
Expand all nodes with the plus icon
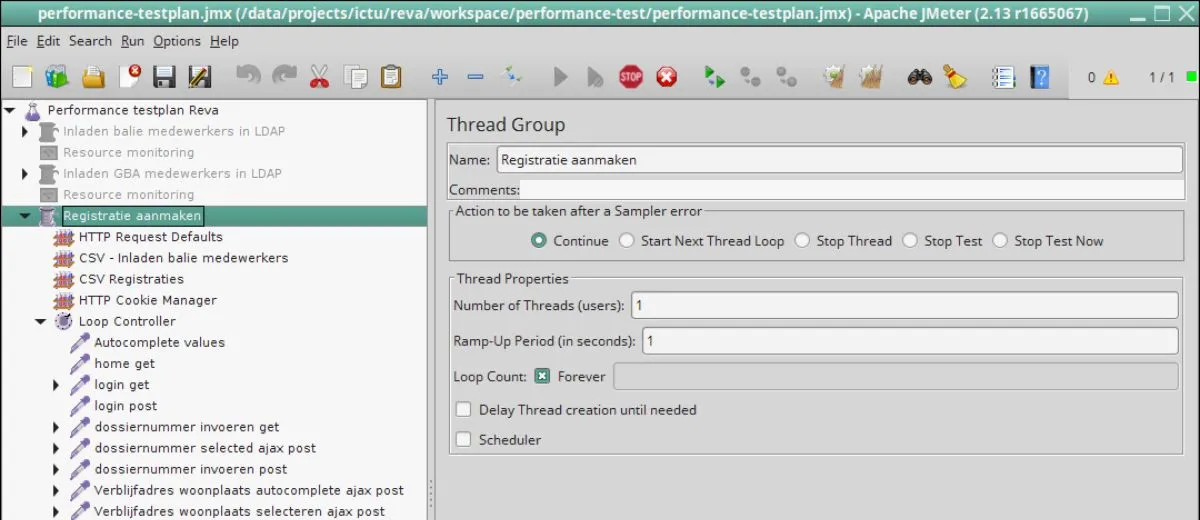tap(439, 77)
